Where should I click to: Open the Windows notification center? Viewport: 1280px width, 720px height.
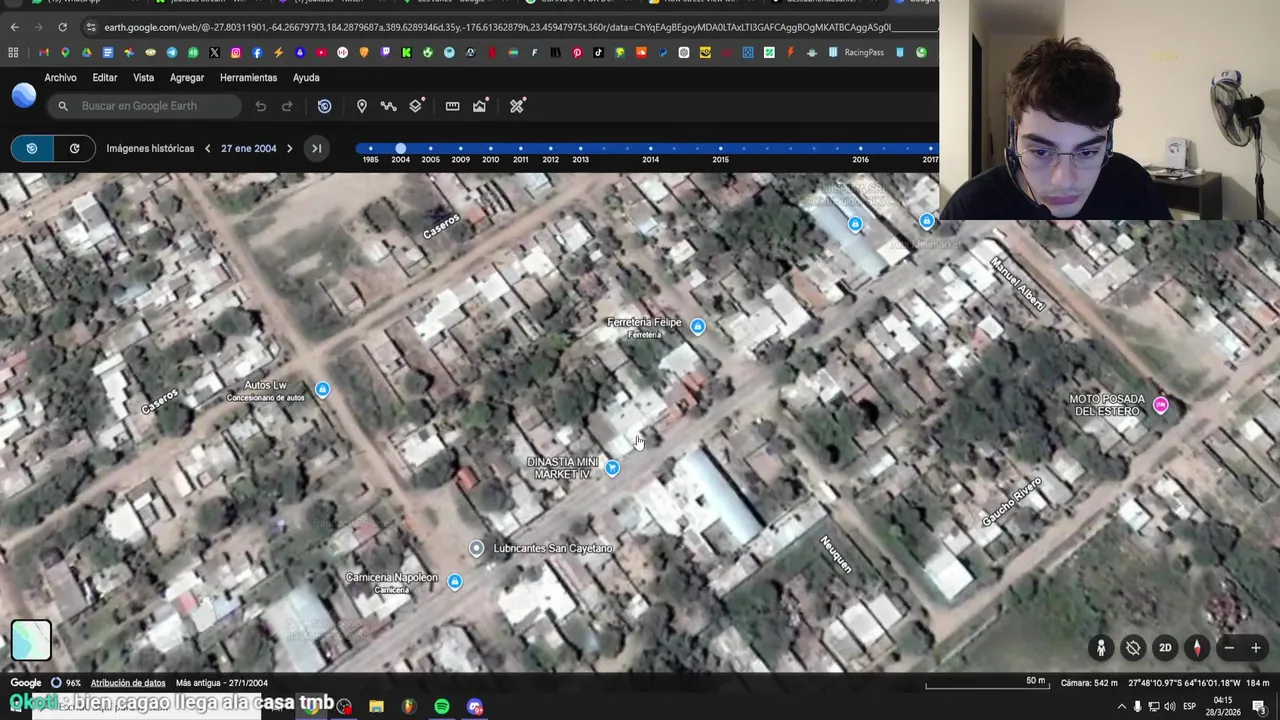tap(1259, 706)
